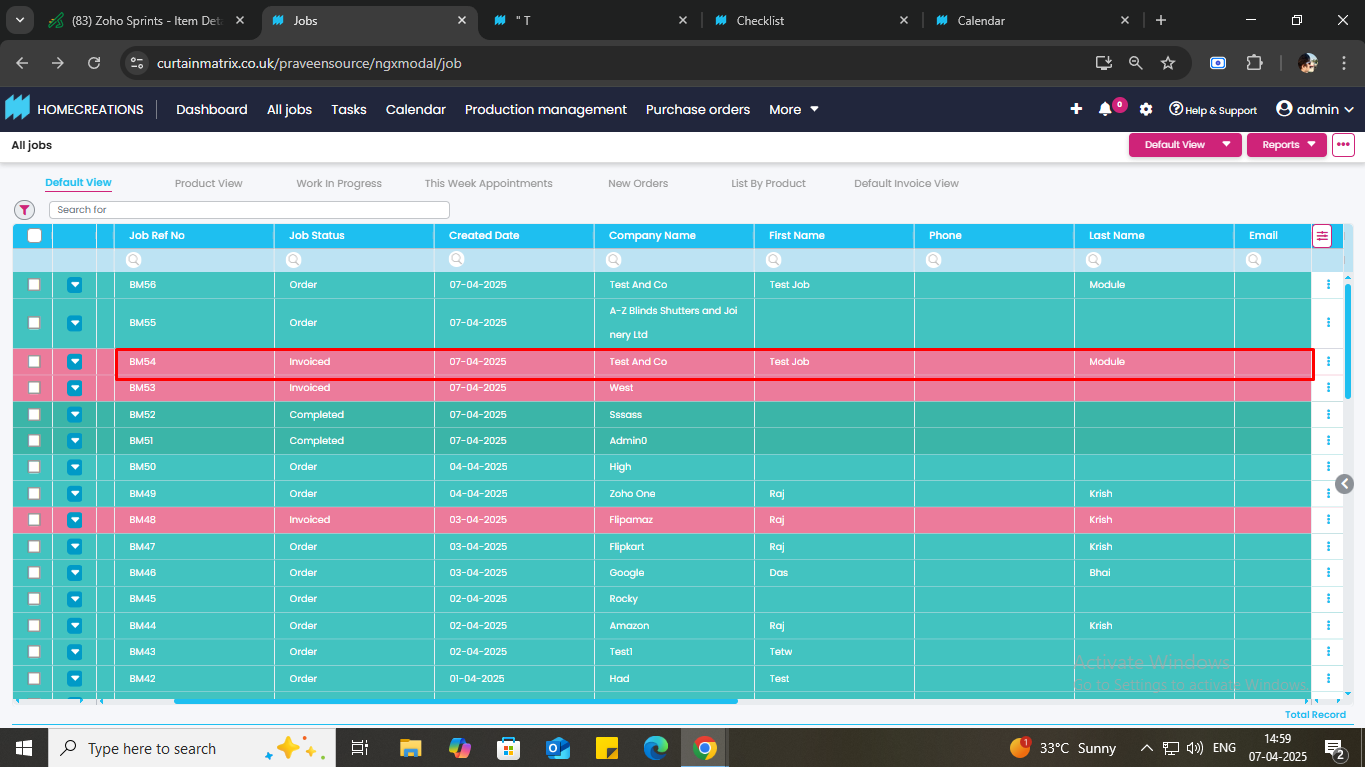
Task: Toggle the select-all checkbox in table header
Action: (34, 236)
